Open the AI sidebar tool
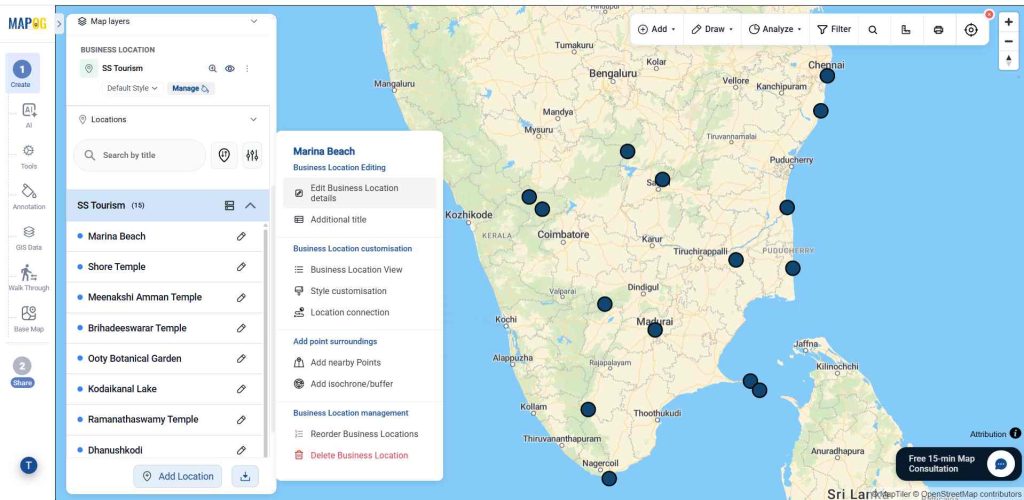1024x500 pixels. pos(29,116)
